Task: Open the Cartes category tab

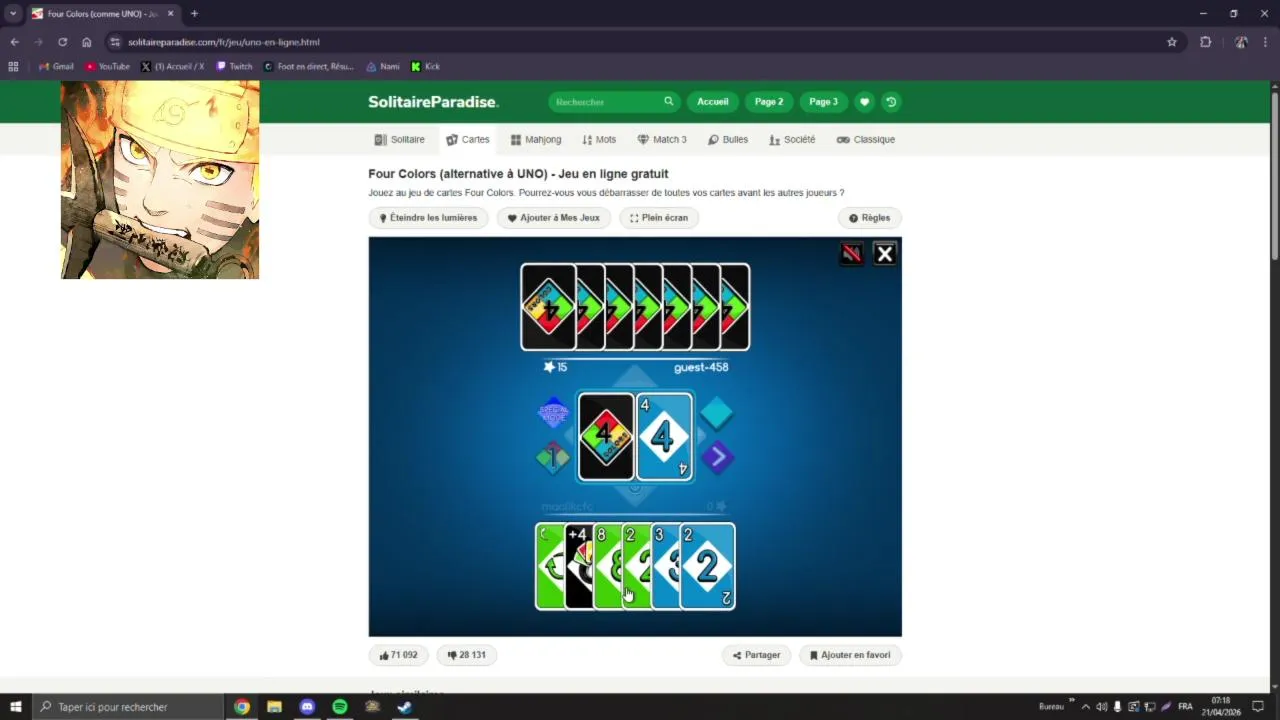Action: click(468, 140)
